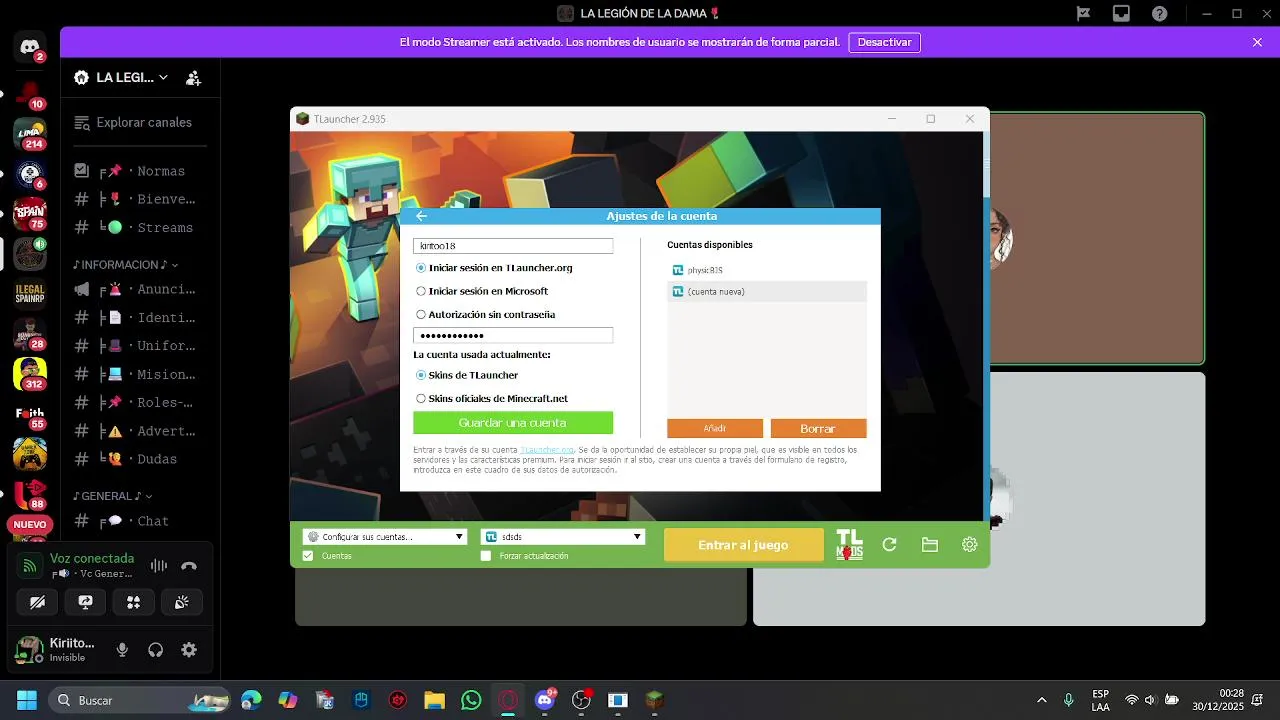Collapse the INFORMACION category

coord(125,265)
